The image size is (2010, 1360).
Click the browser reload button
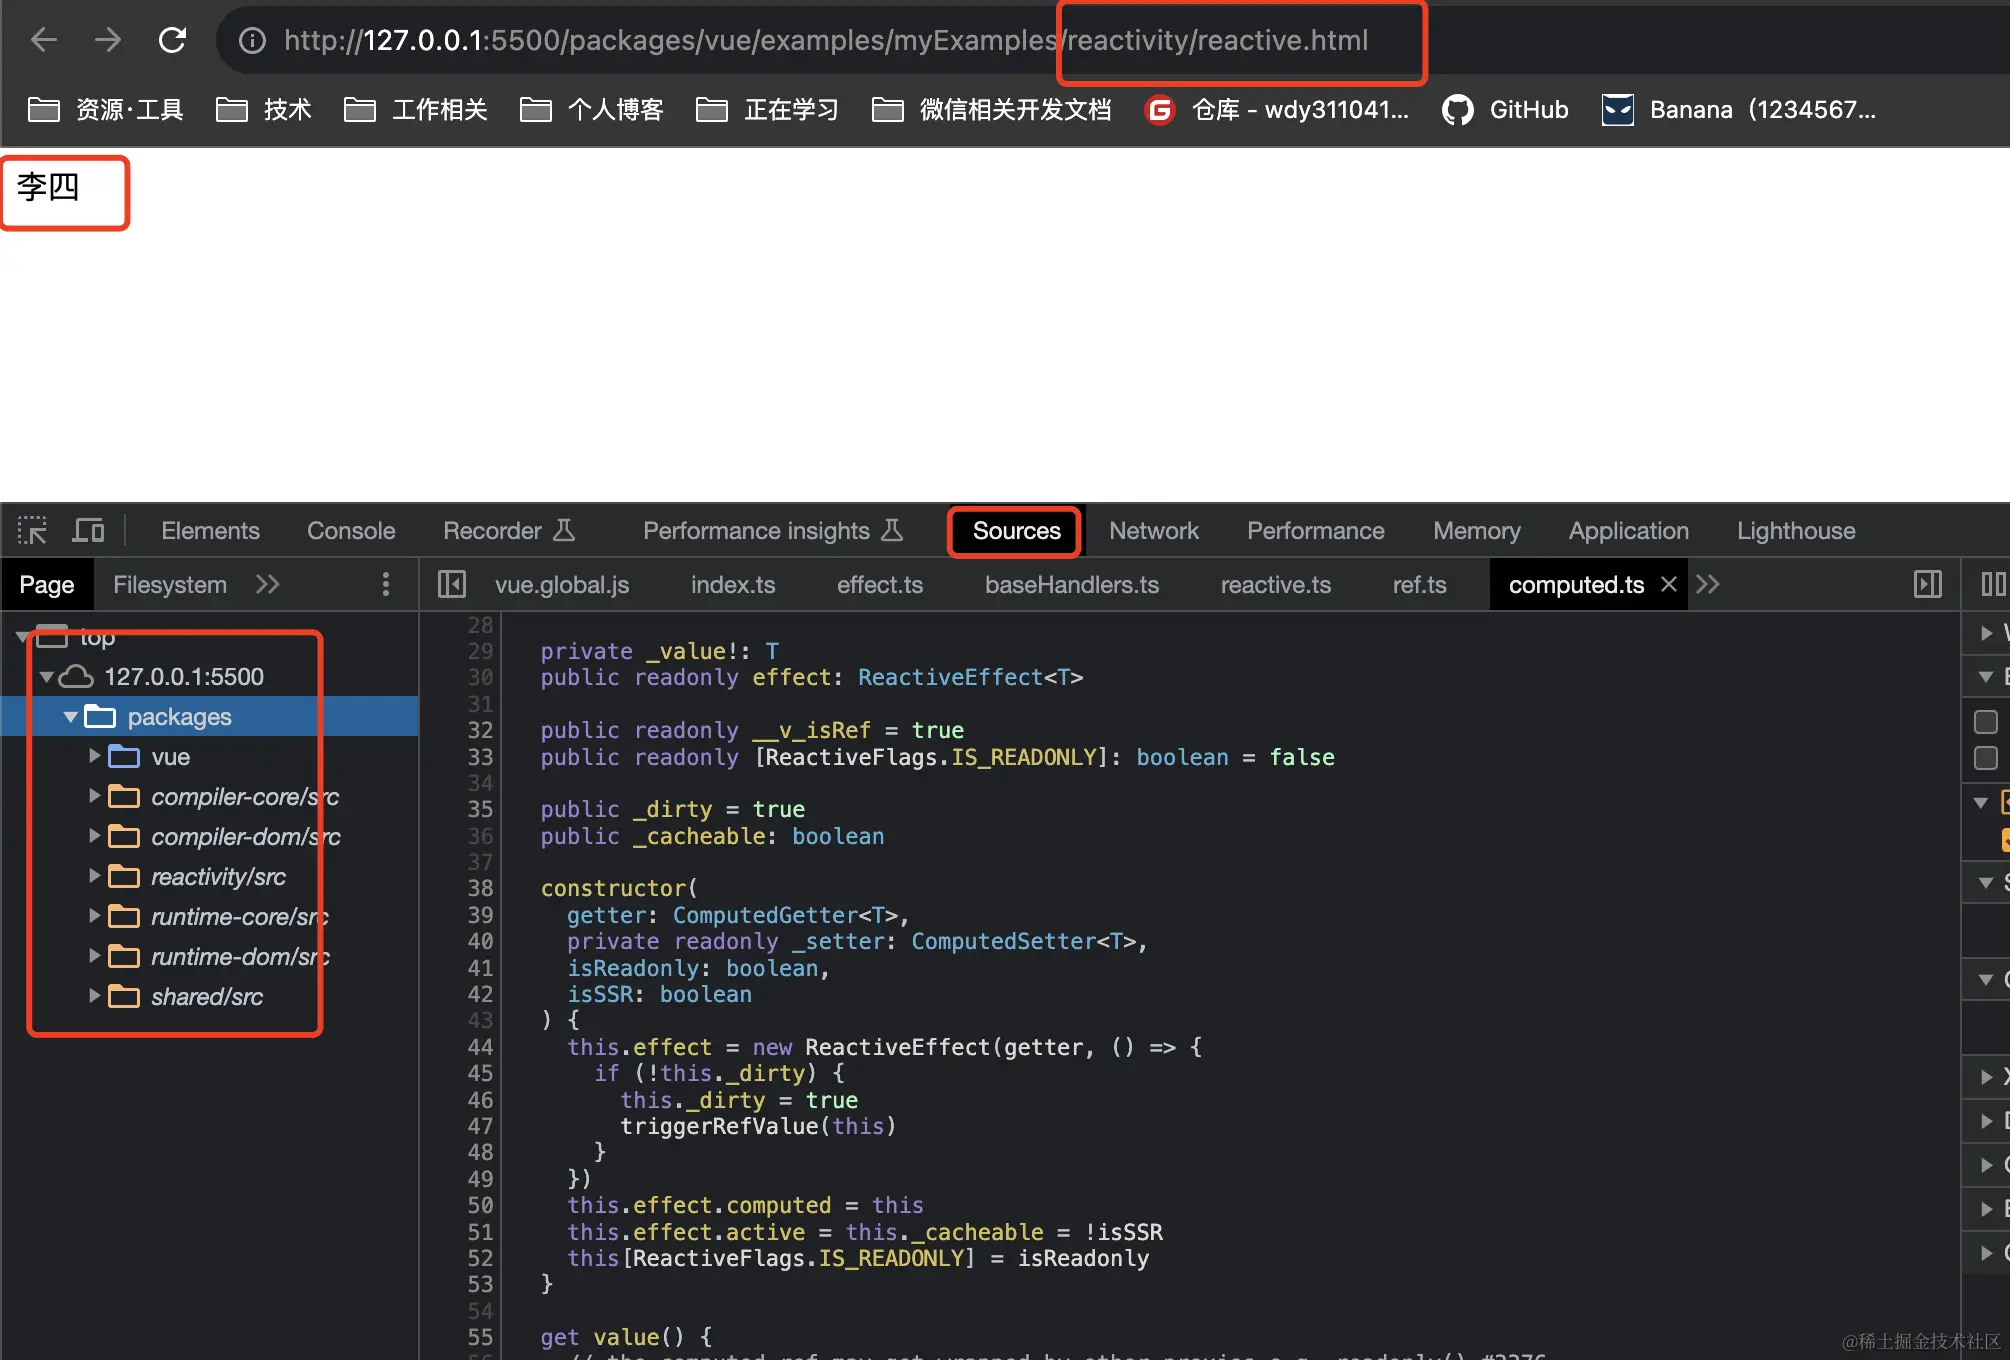pos(172,40)
